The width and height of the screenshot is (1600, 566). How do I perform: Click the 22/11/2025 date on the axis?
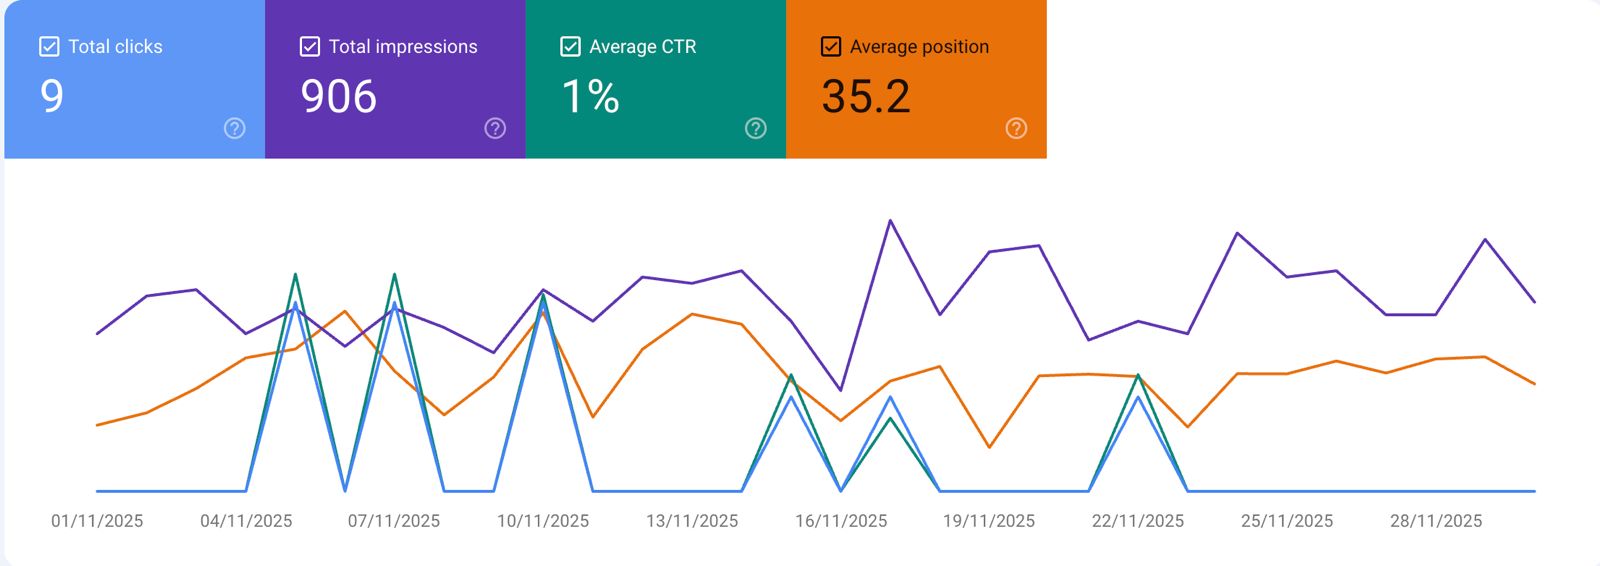[x=1138, y=521]
